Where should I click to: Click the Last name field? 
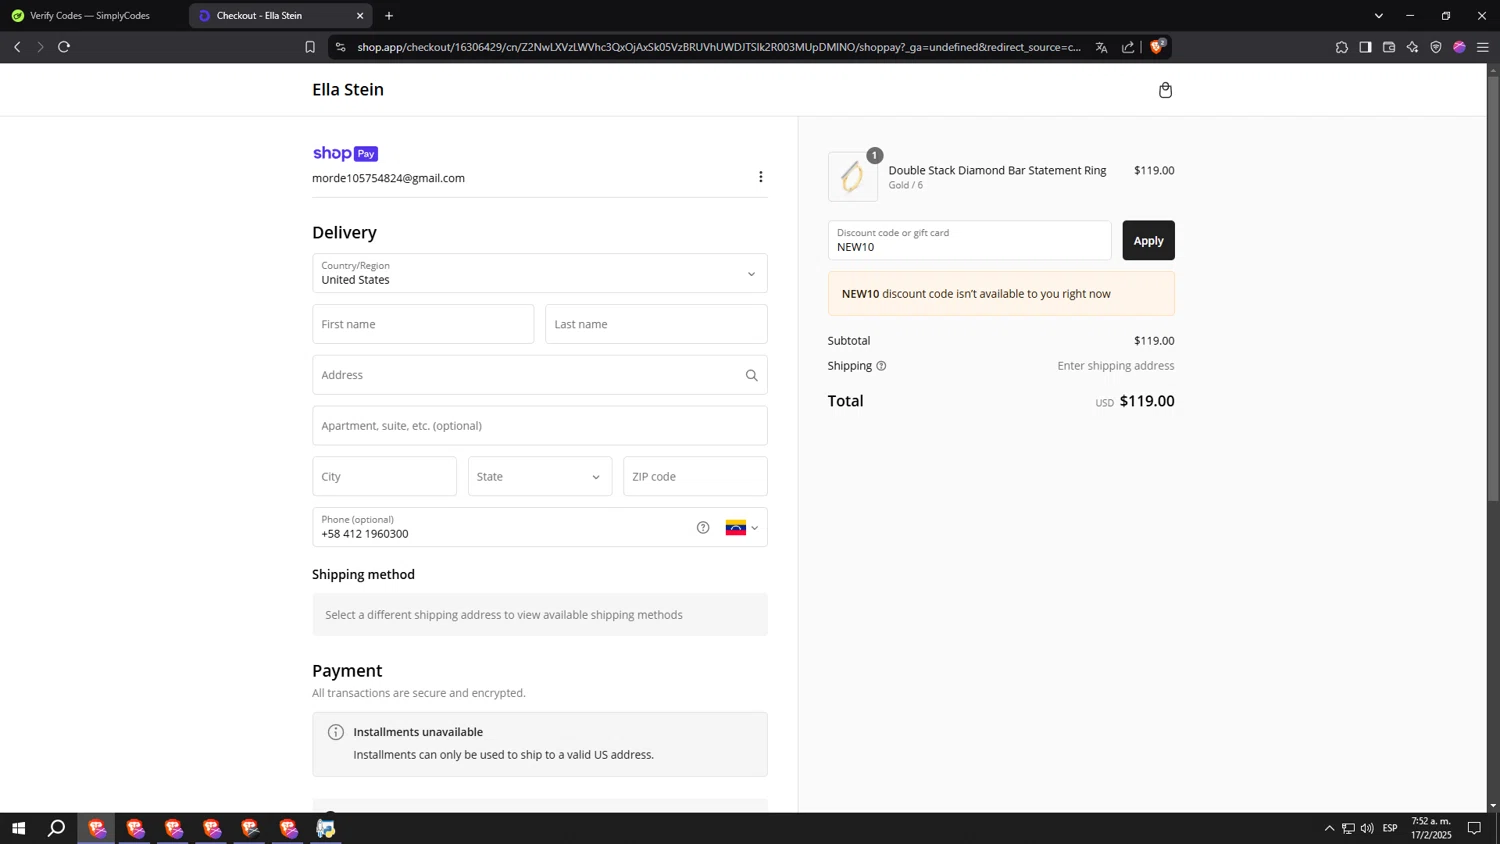pyautogui.click(x=656, y=324)
